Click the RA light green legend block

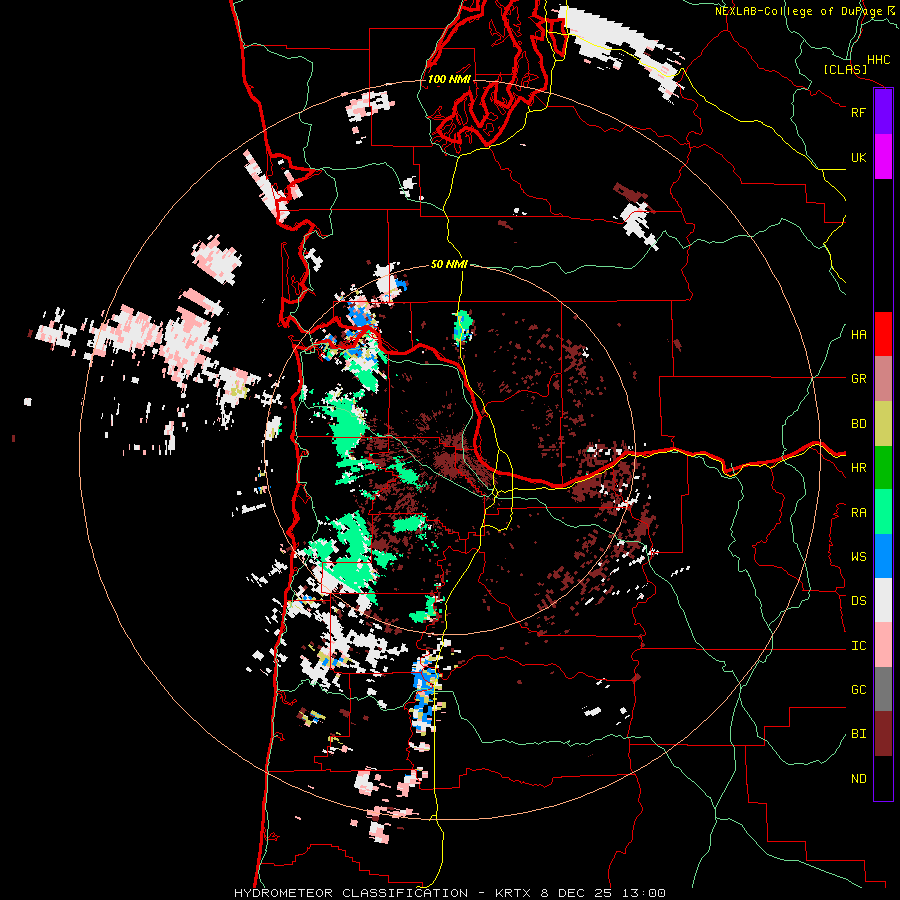tap(883, 512)
